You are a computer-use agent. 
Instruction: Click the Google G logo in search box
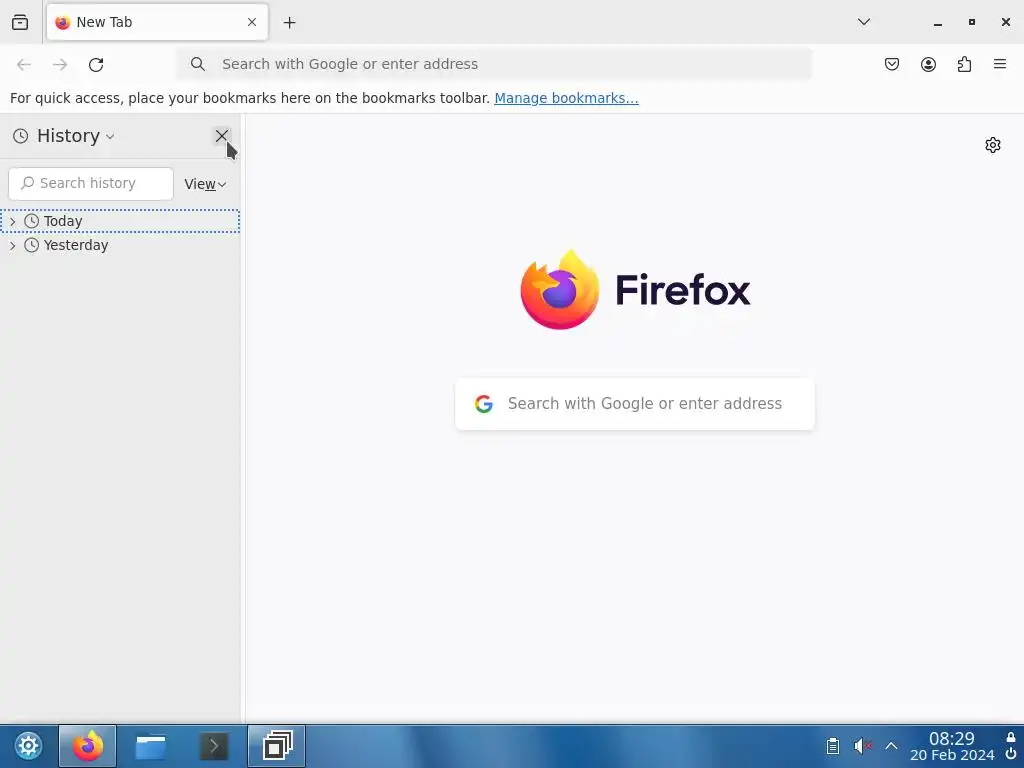[x=484, y=404]
